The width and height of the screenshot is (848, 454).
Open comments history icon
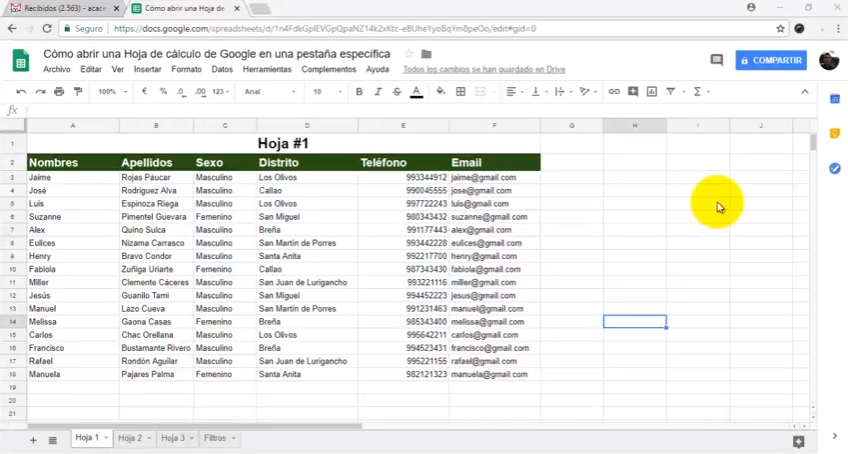(x=717, y=60)
